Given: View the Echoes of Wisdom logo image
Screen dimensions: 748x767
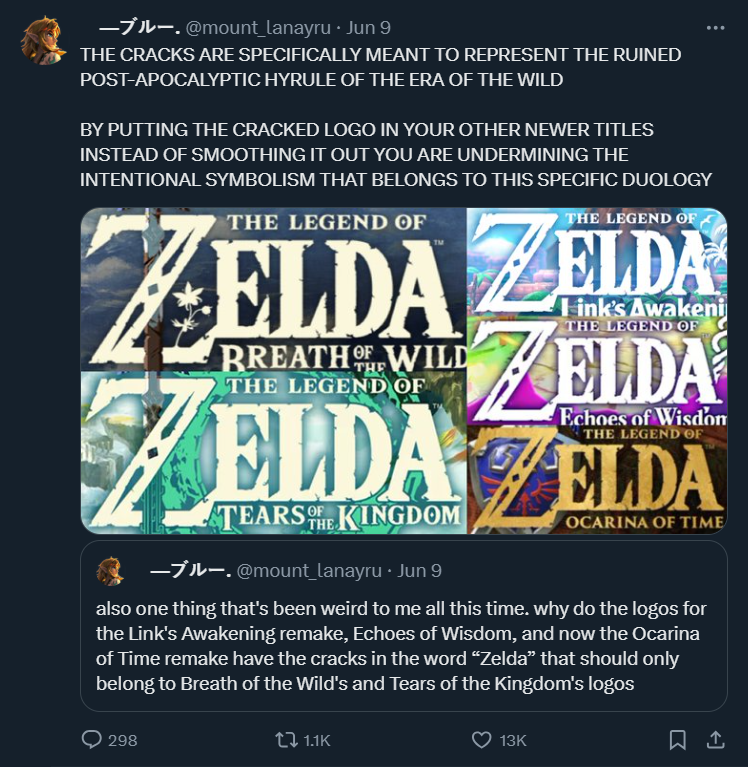Looking at the screenshot, I should tap(597, 371).
